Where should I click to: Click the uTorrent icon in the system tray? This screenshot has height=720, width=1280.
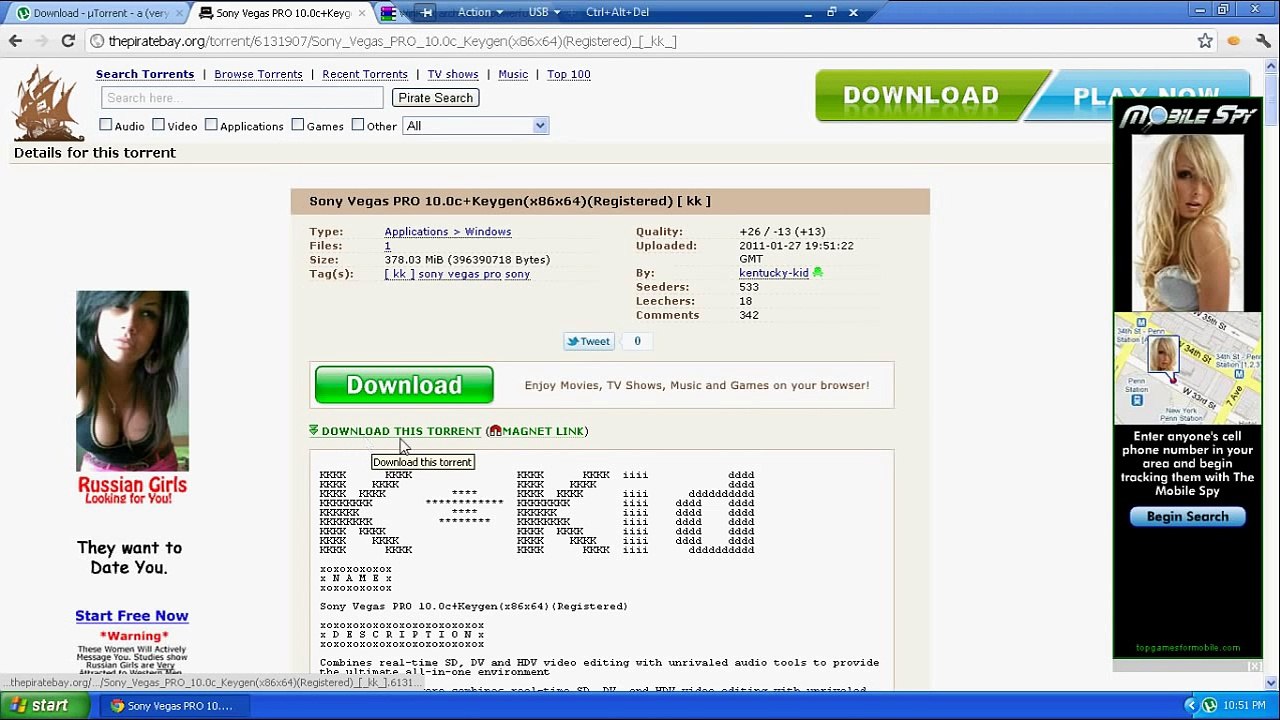pyautogui.click(x=1209, y=706)
